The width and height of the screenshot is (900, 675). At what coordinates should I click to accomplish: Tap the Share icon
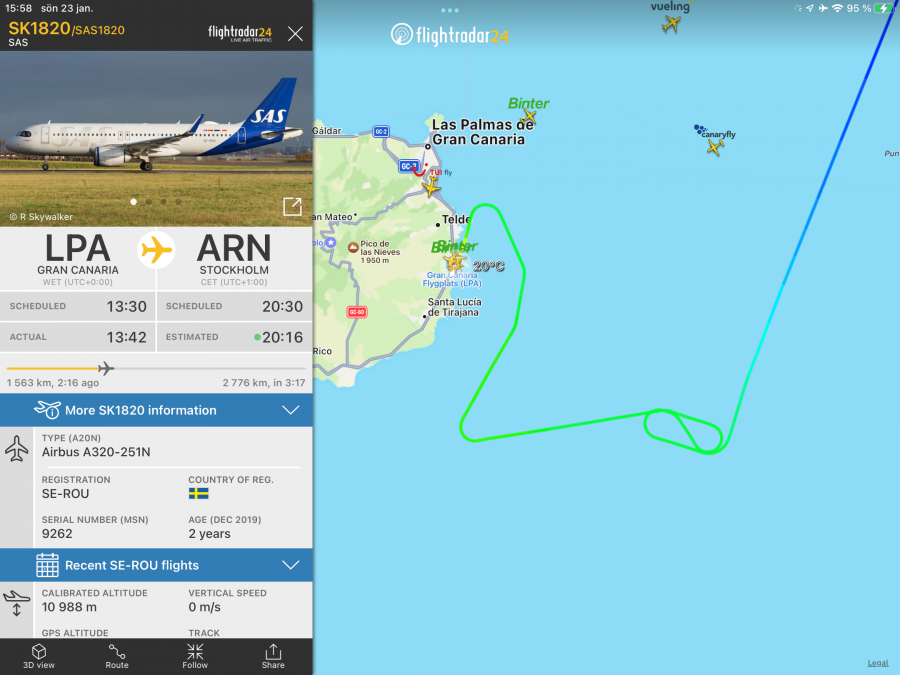coord(273,656)
